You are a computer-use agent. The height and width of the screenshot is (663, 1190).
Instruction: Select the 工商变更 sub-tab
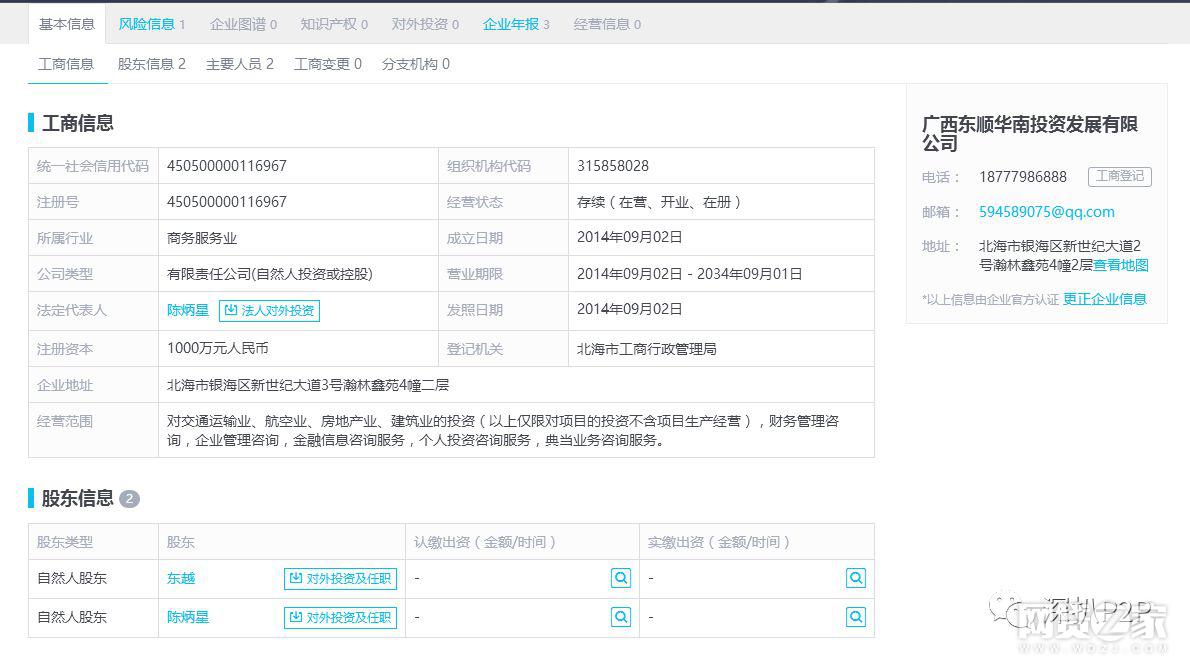pos(327,64)
